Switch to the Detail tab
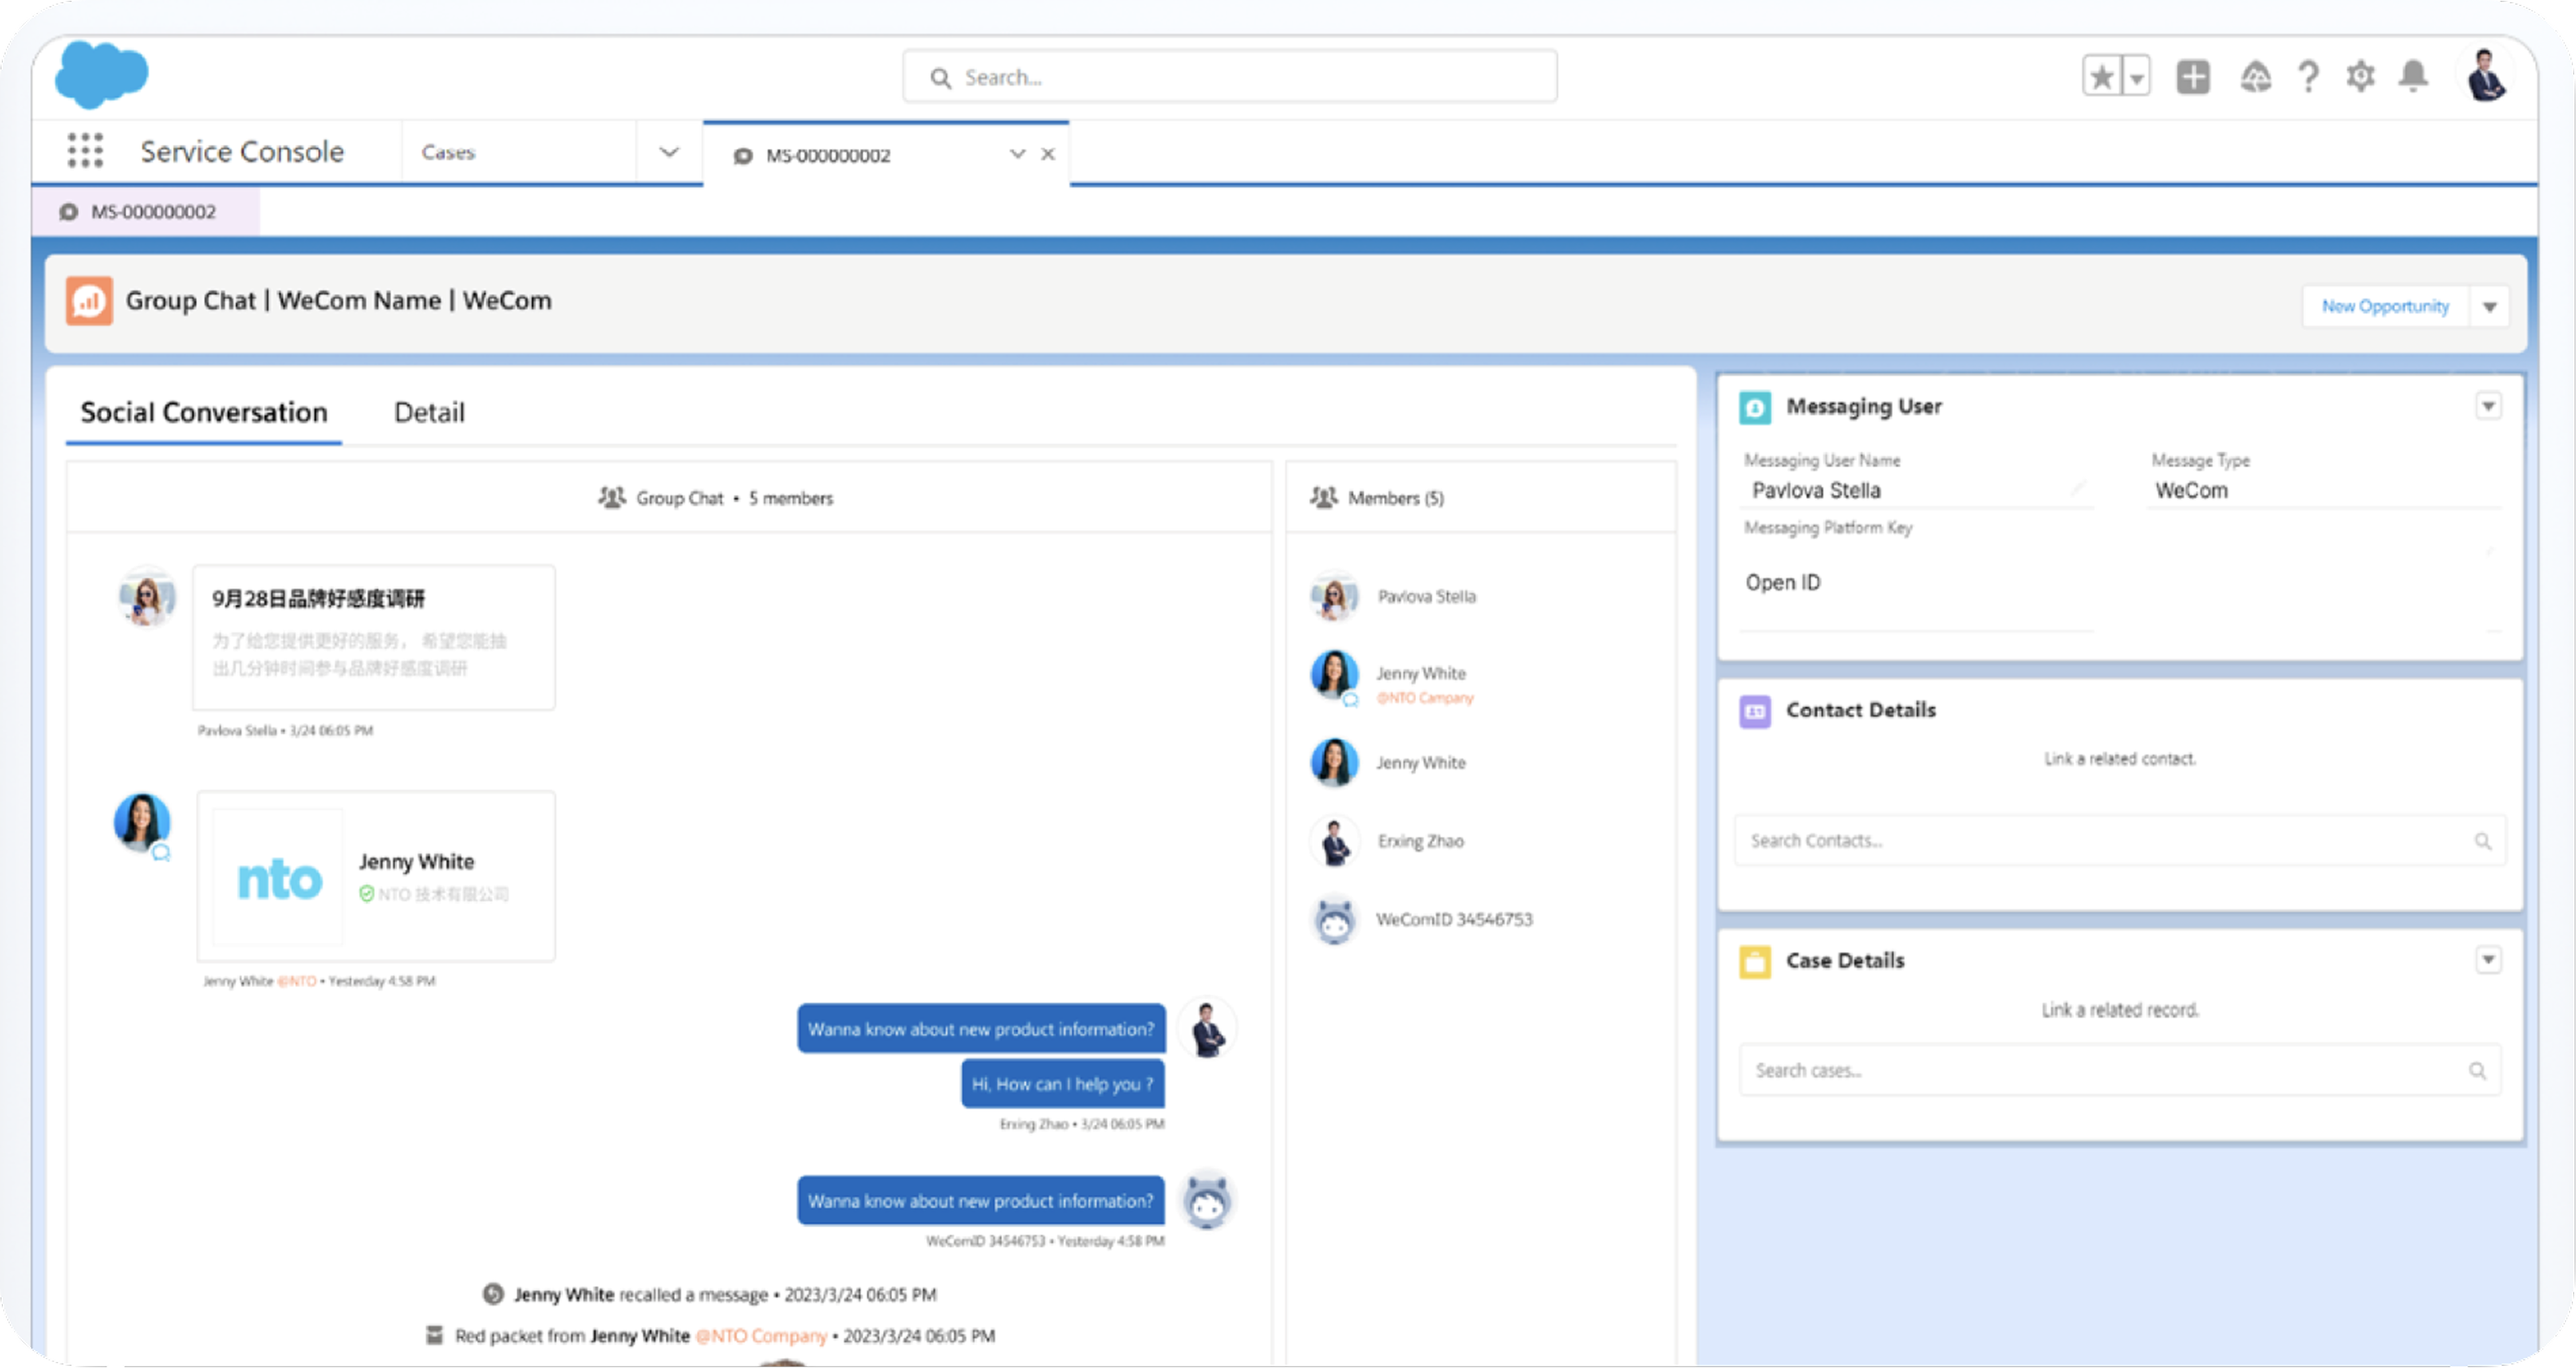This screenshot has width=2576, height=1368. 429,412
